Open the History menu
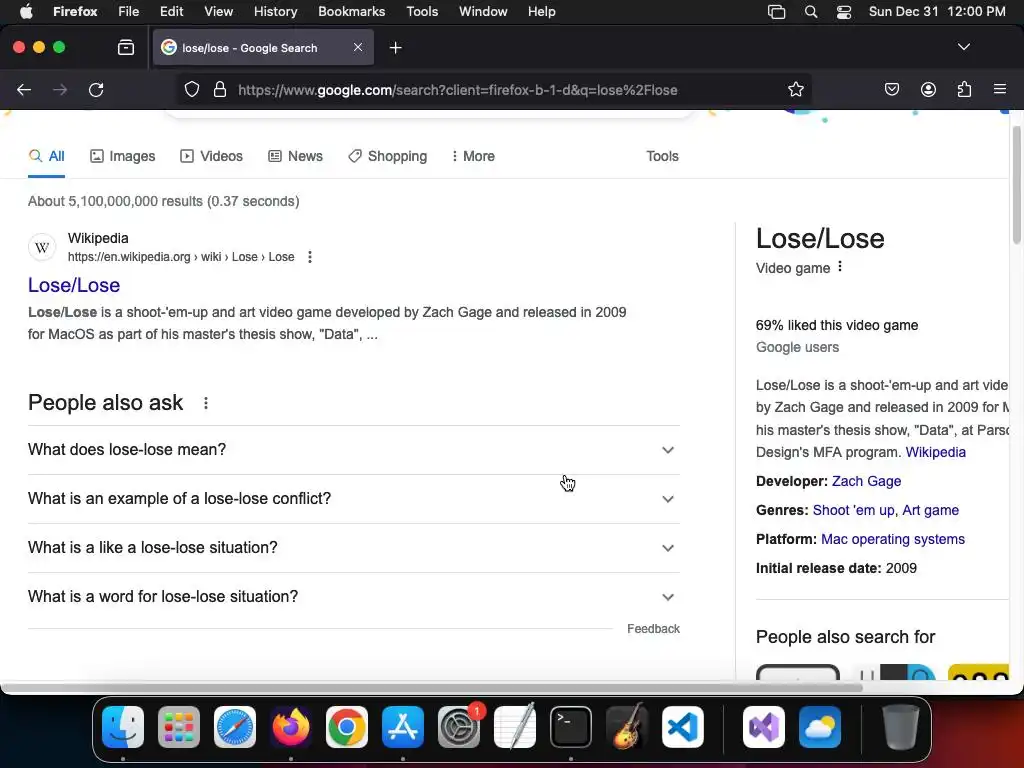 pos(275,12)
